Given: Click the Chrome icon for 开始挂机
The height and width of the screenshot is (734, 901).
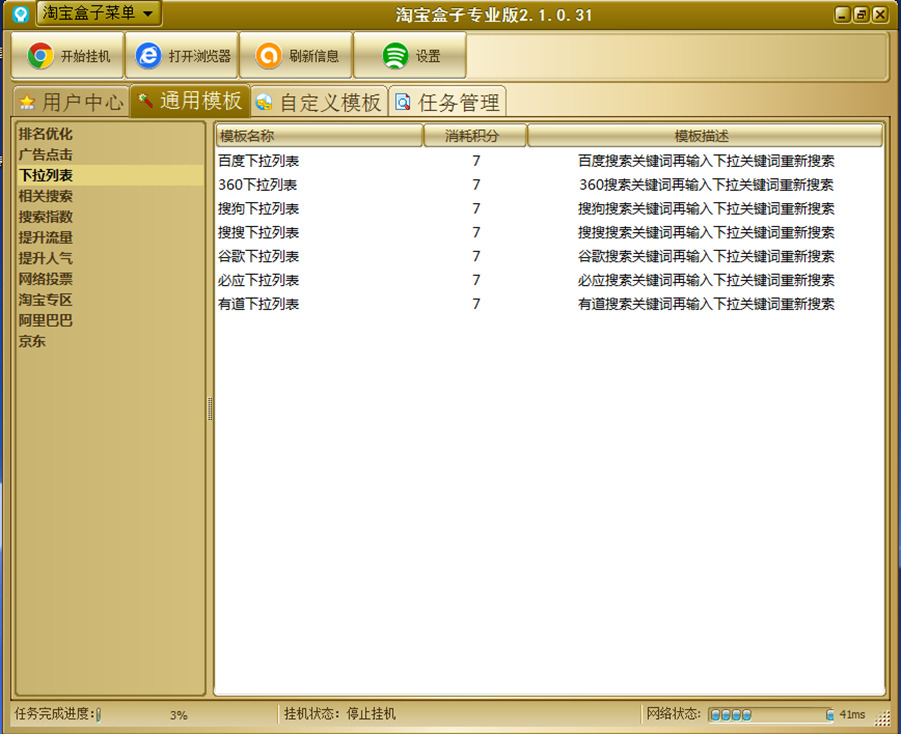Looking at the screenshot, I should tap(40, 56).
